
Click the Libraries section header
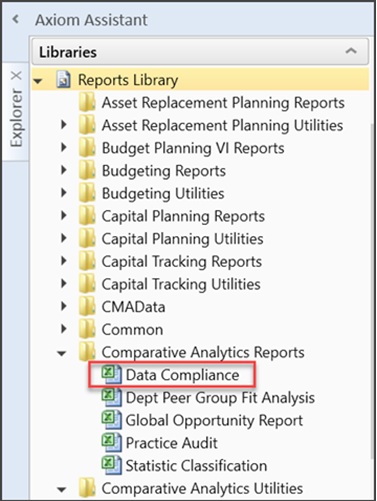click(x=200, y=51)
